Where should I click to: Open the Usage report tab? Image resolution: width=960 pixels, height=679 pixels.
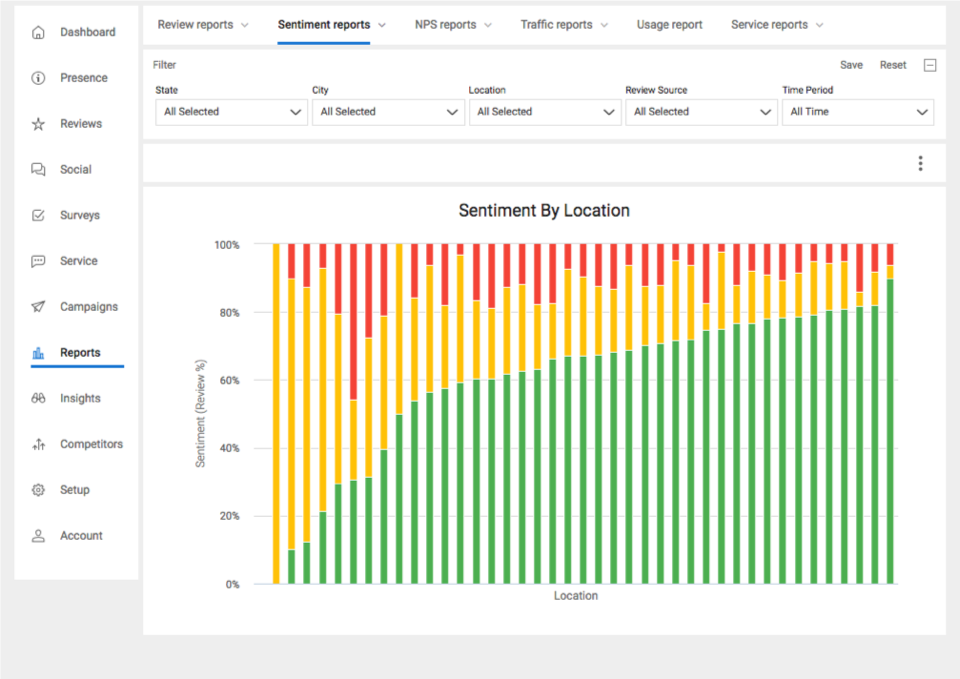[x=669, y=25]
